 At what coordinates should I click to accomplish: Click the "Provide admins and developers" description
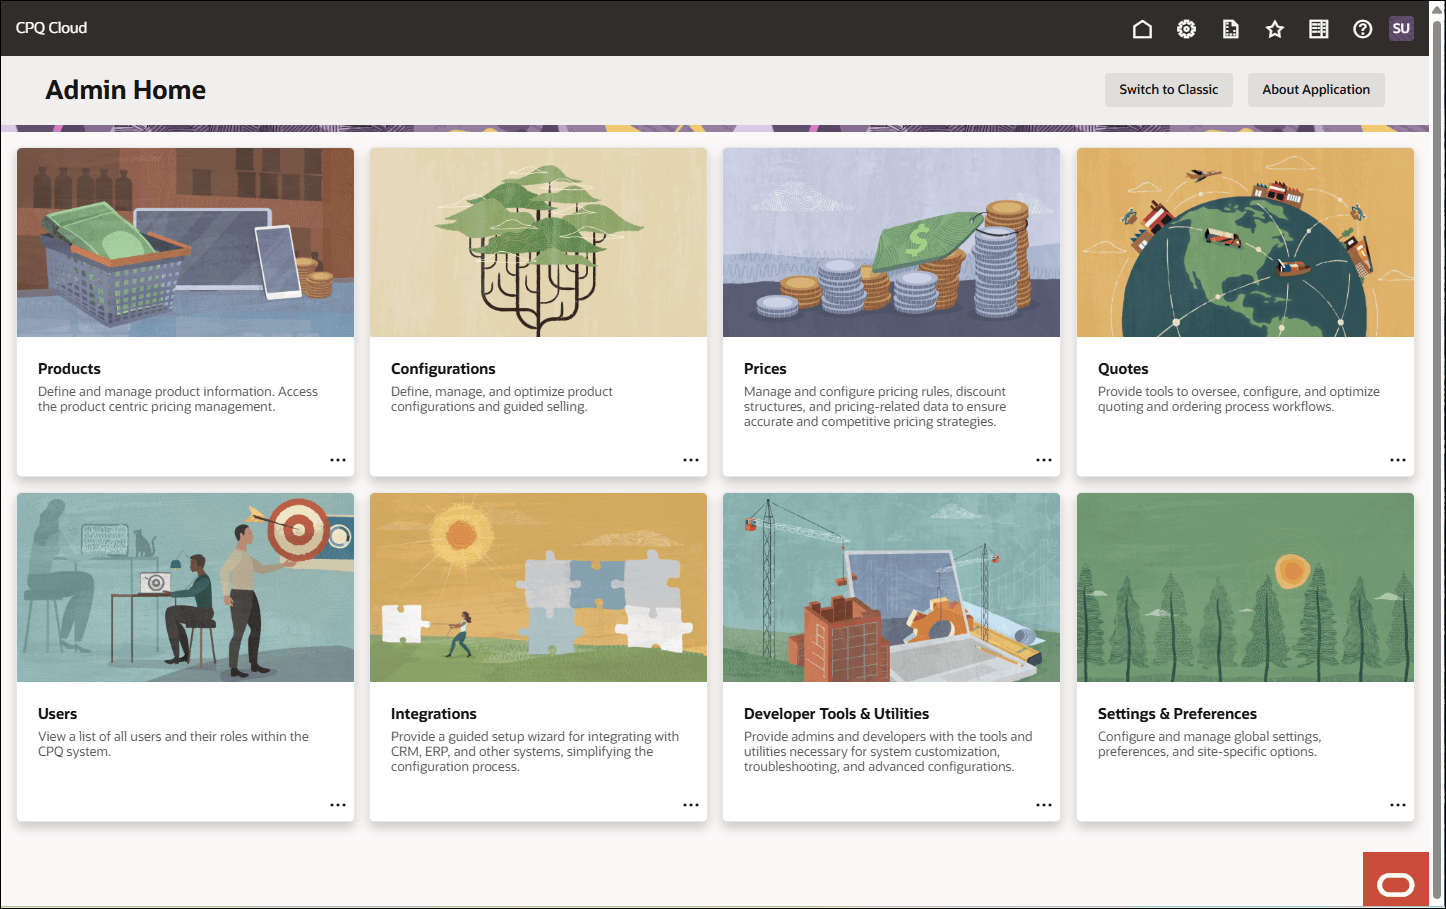click(888, 752)
